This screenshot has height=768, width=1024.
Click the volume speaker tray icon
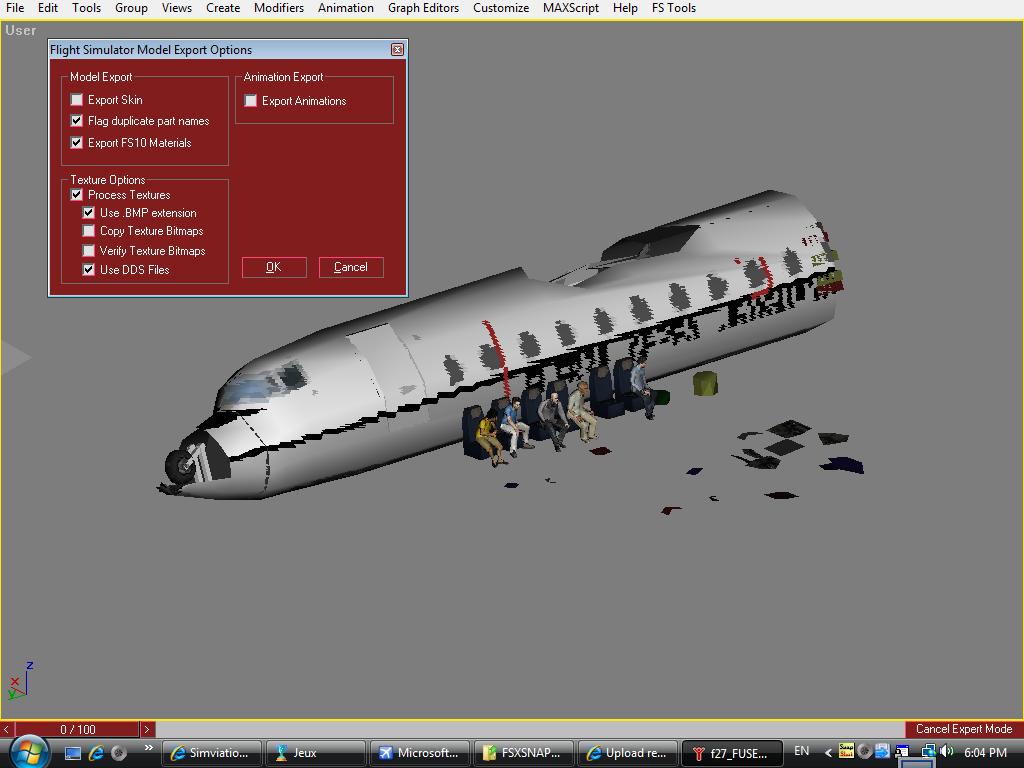point(946,751)
